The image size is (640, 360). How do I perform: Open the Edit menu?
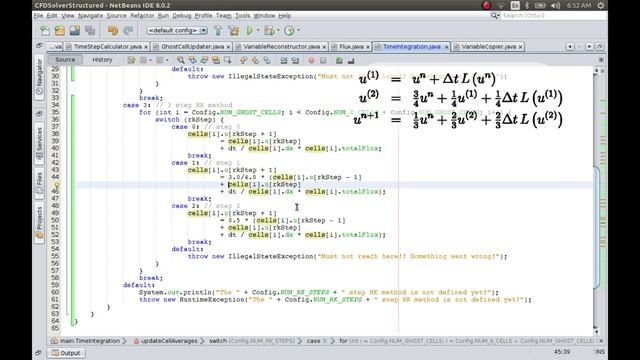[x=52, y=16]
